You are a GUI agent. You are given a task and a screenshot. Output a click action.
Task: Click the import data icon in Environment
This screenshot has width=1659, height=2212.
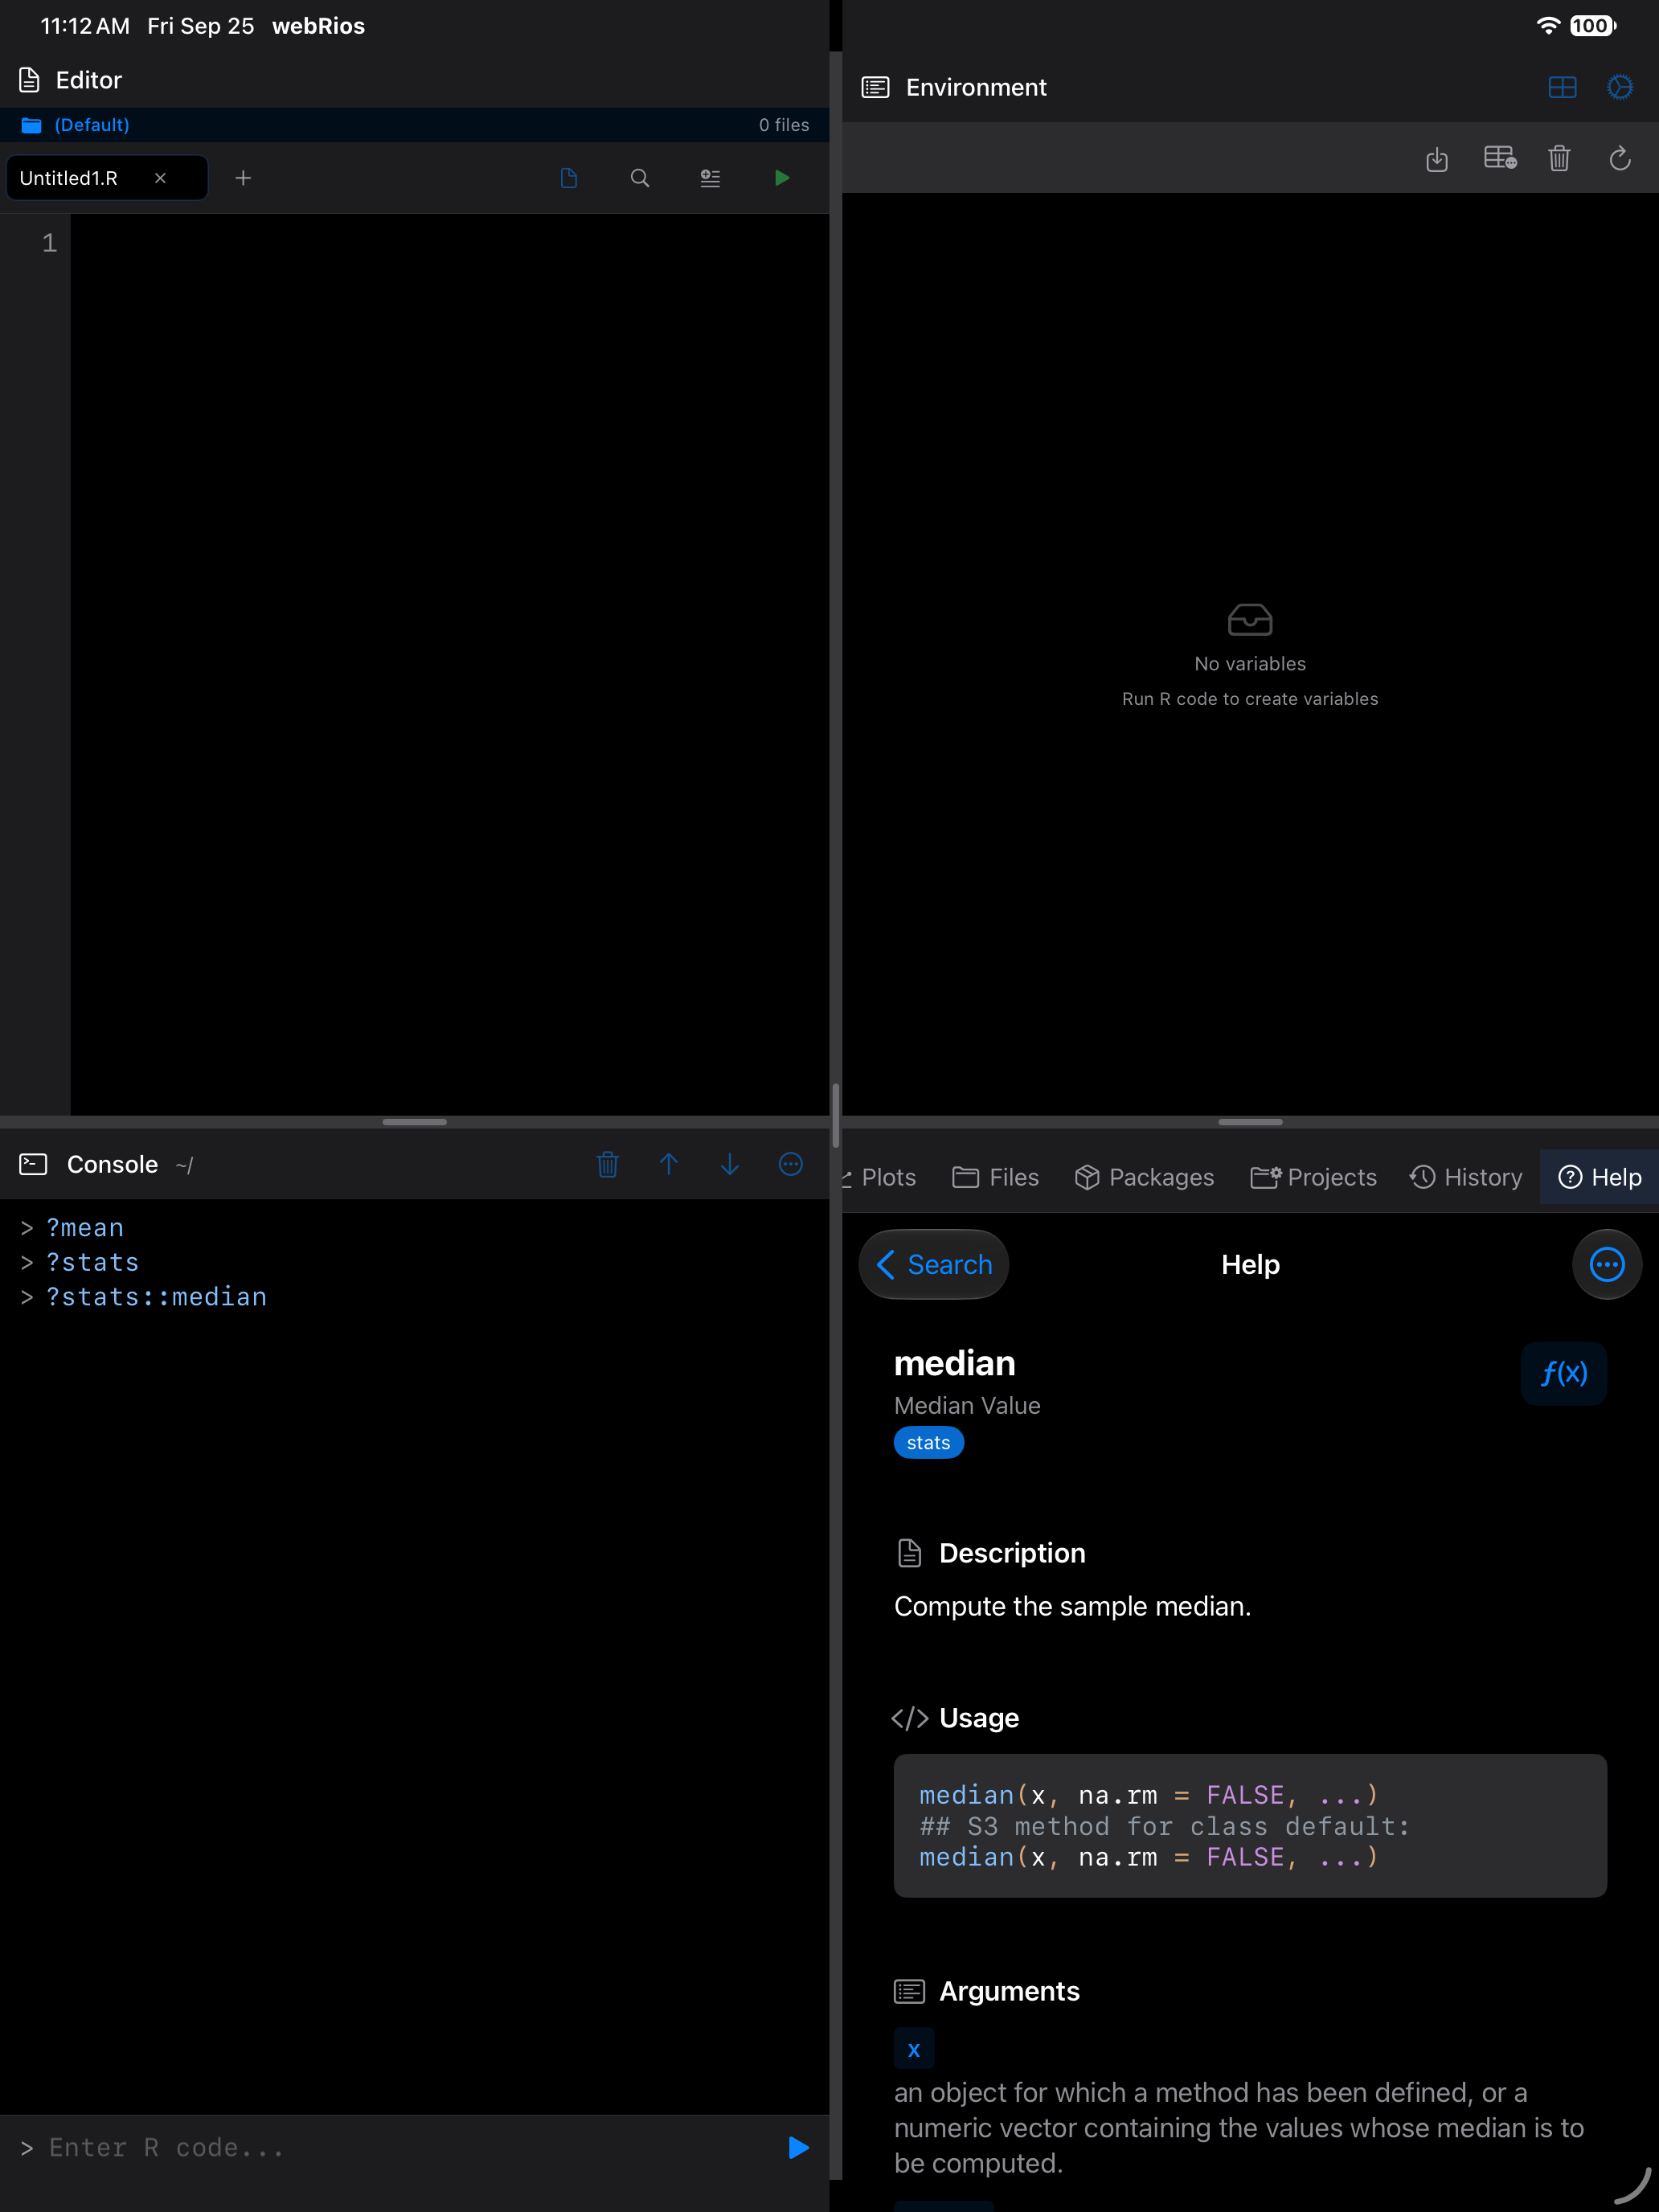(x=1437, y=159)
